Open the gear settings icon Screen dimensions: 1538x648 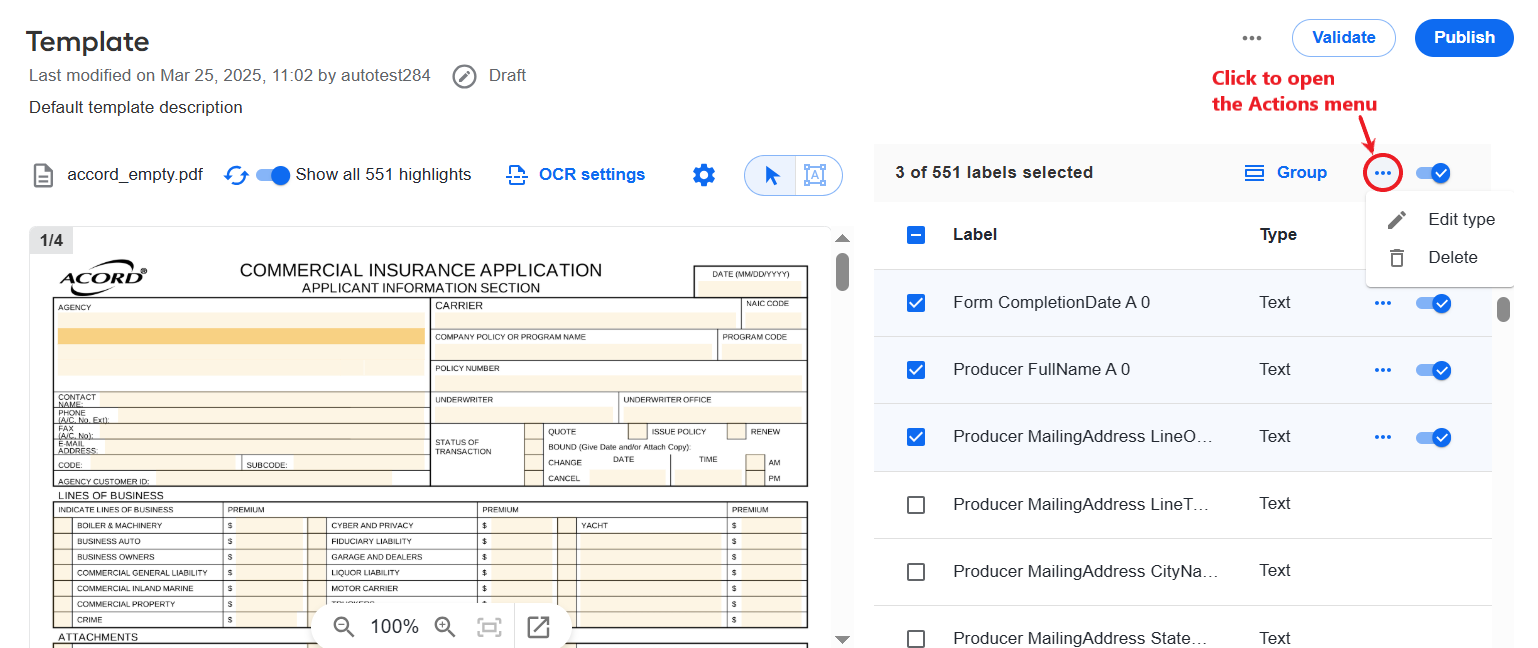704,175
